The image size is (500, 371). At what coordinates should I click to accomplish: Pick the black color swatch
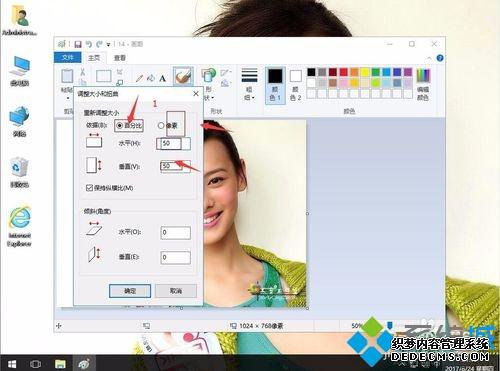[x=311, y=72]
